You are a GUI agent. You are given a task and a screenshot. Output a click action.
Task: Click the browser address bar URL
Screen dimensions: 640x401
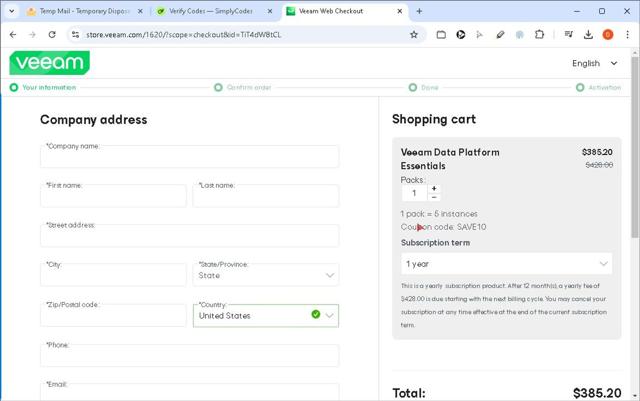pos(184,35)
